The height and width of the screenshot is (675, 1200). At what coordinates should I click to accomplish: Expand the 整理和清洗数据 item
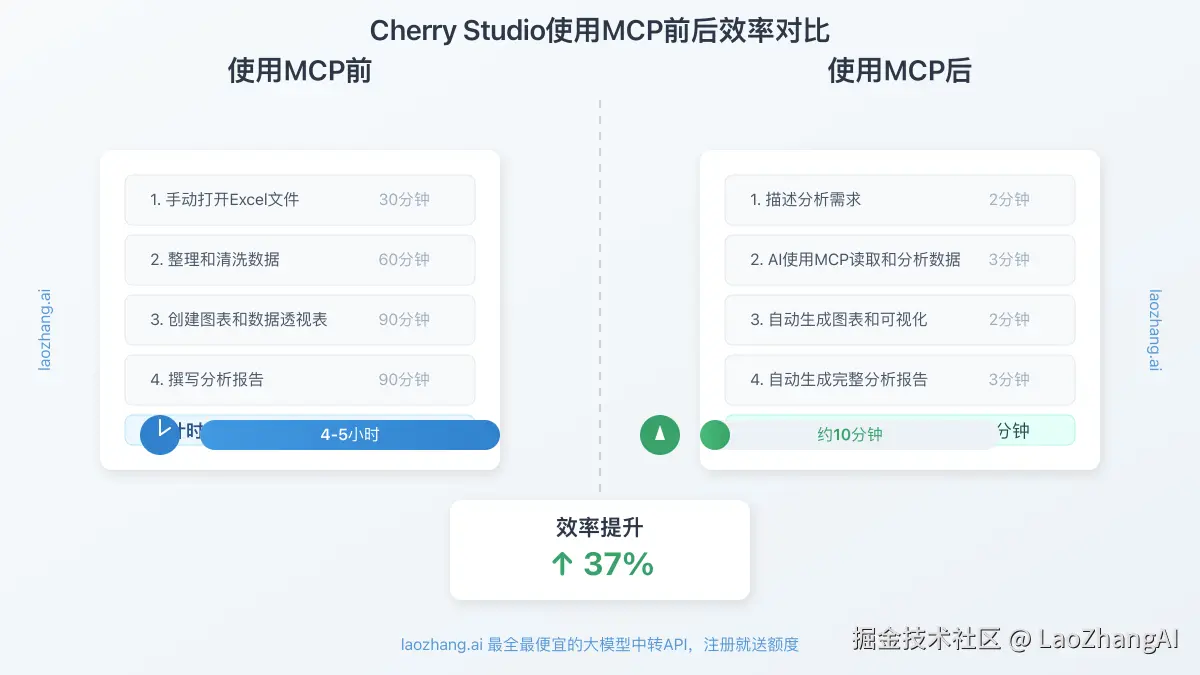tap(299, 260)
